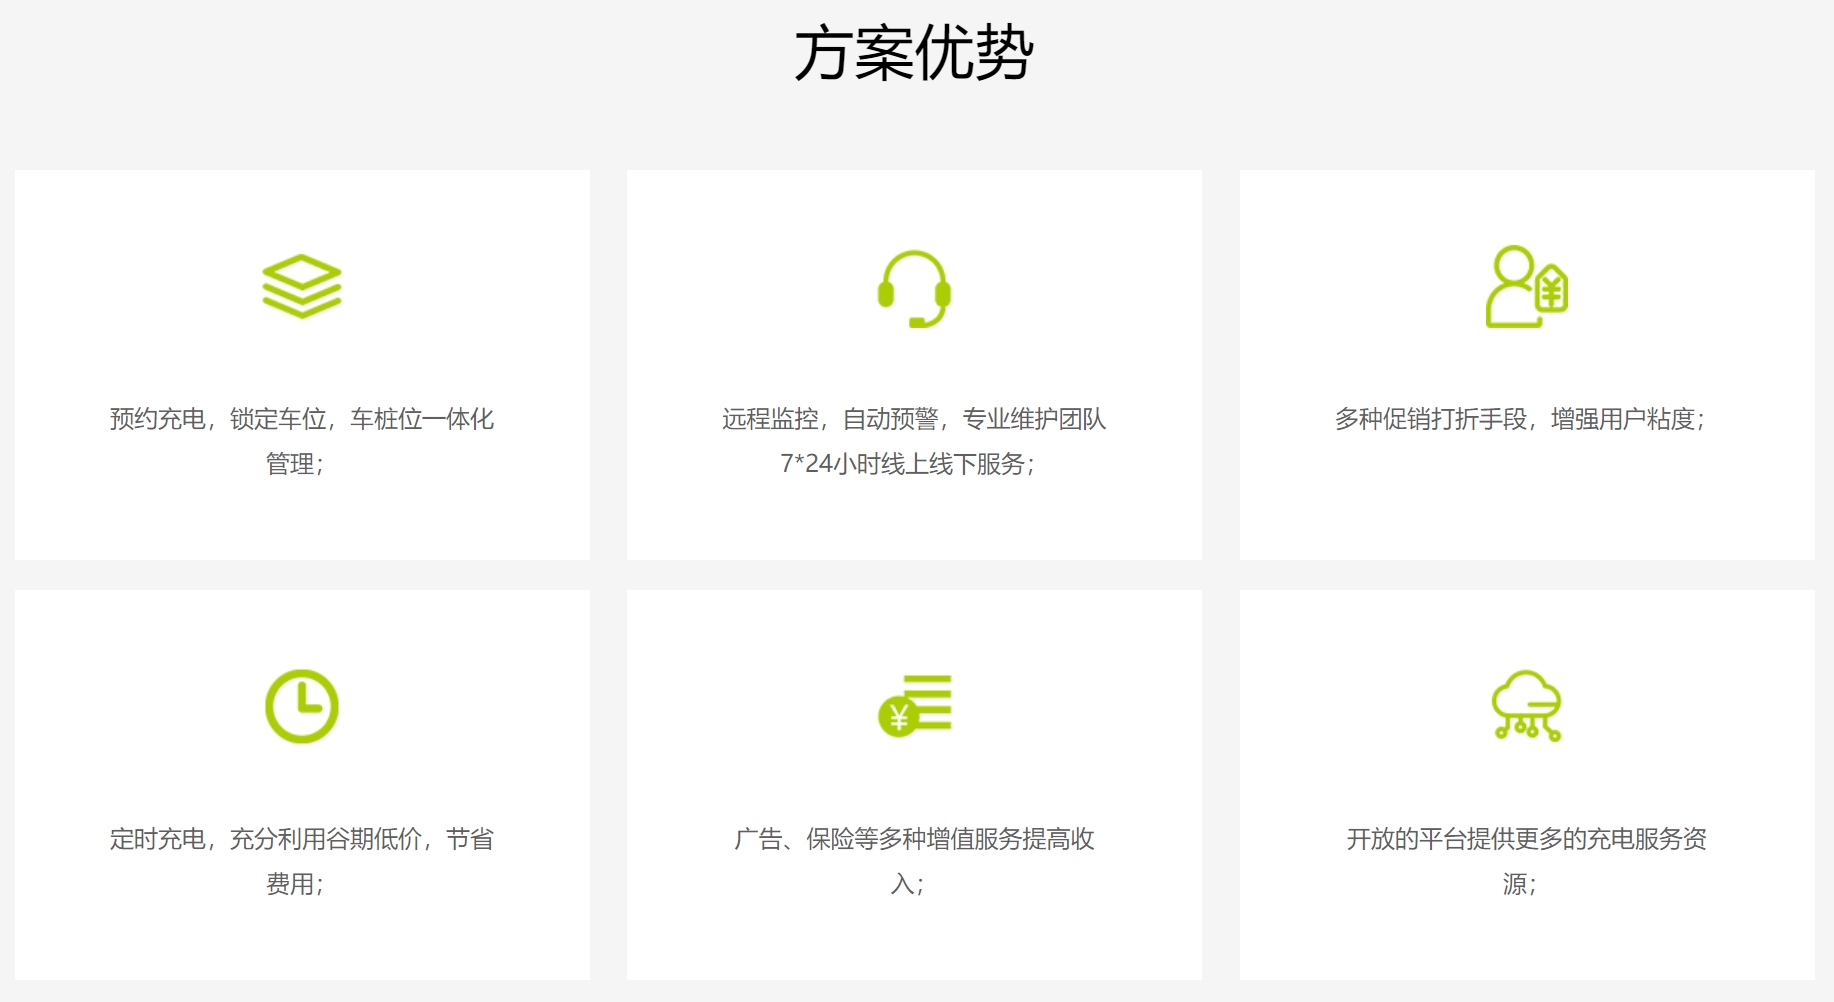This screenshot has width=1834, height=1002.
Task: Click the user with yen tag icon
Action: click(1526, 287)
